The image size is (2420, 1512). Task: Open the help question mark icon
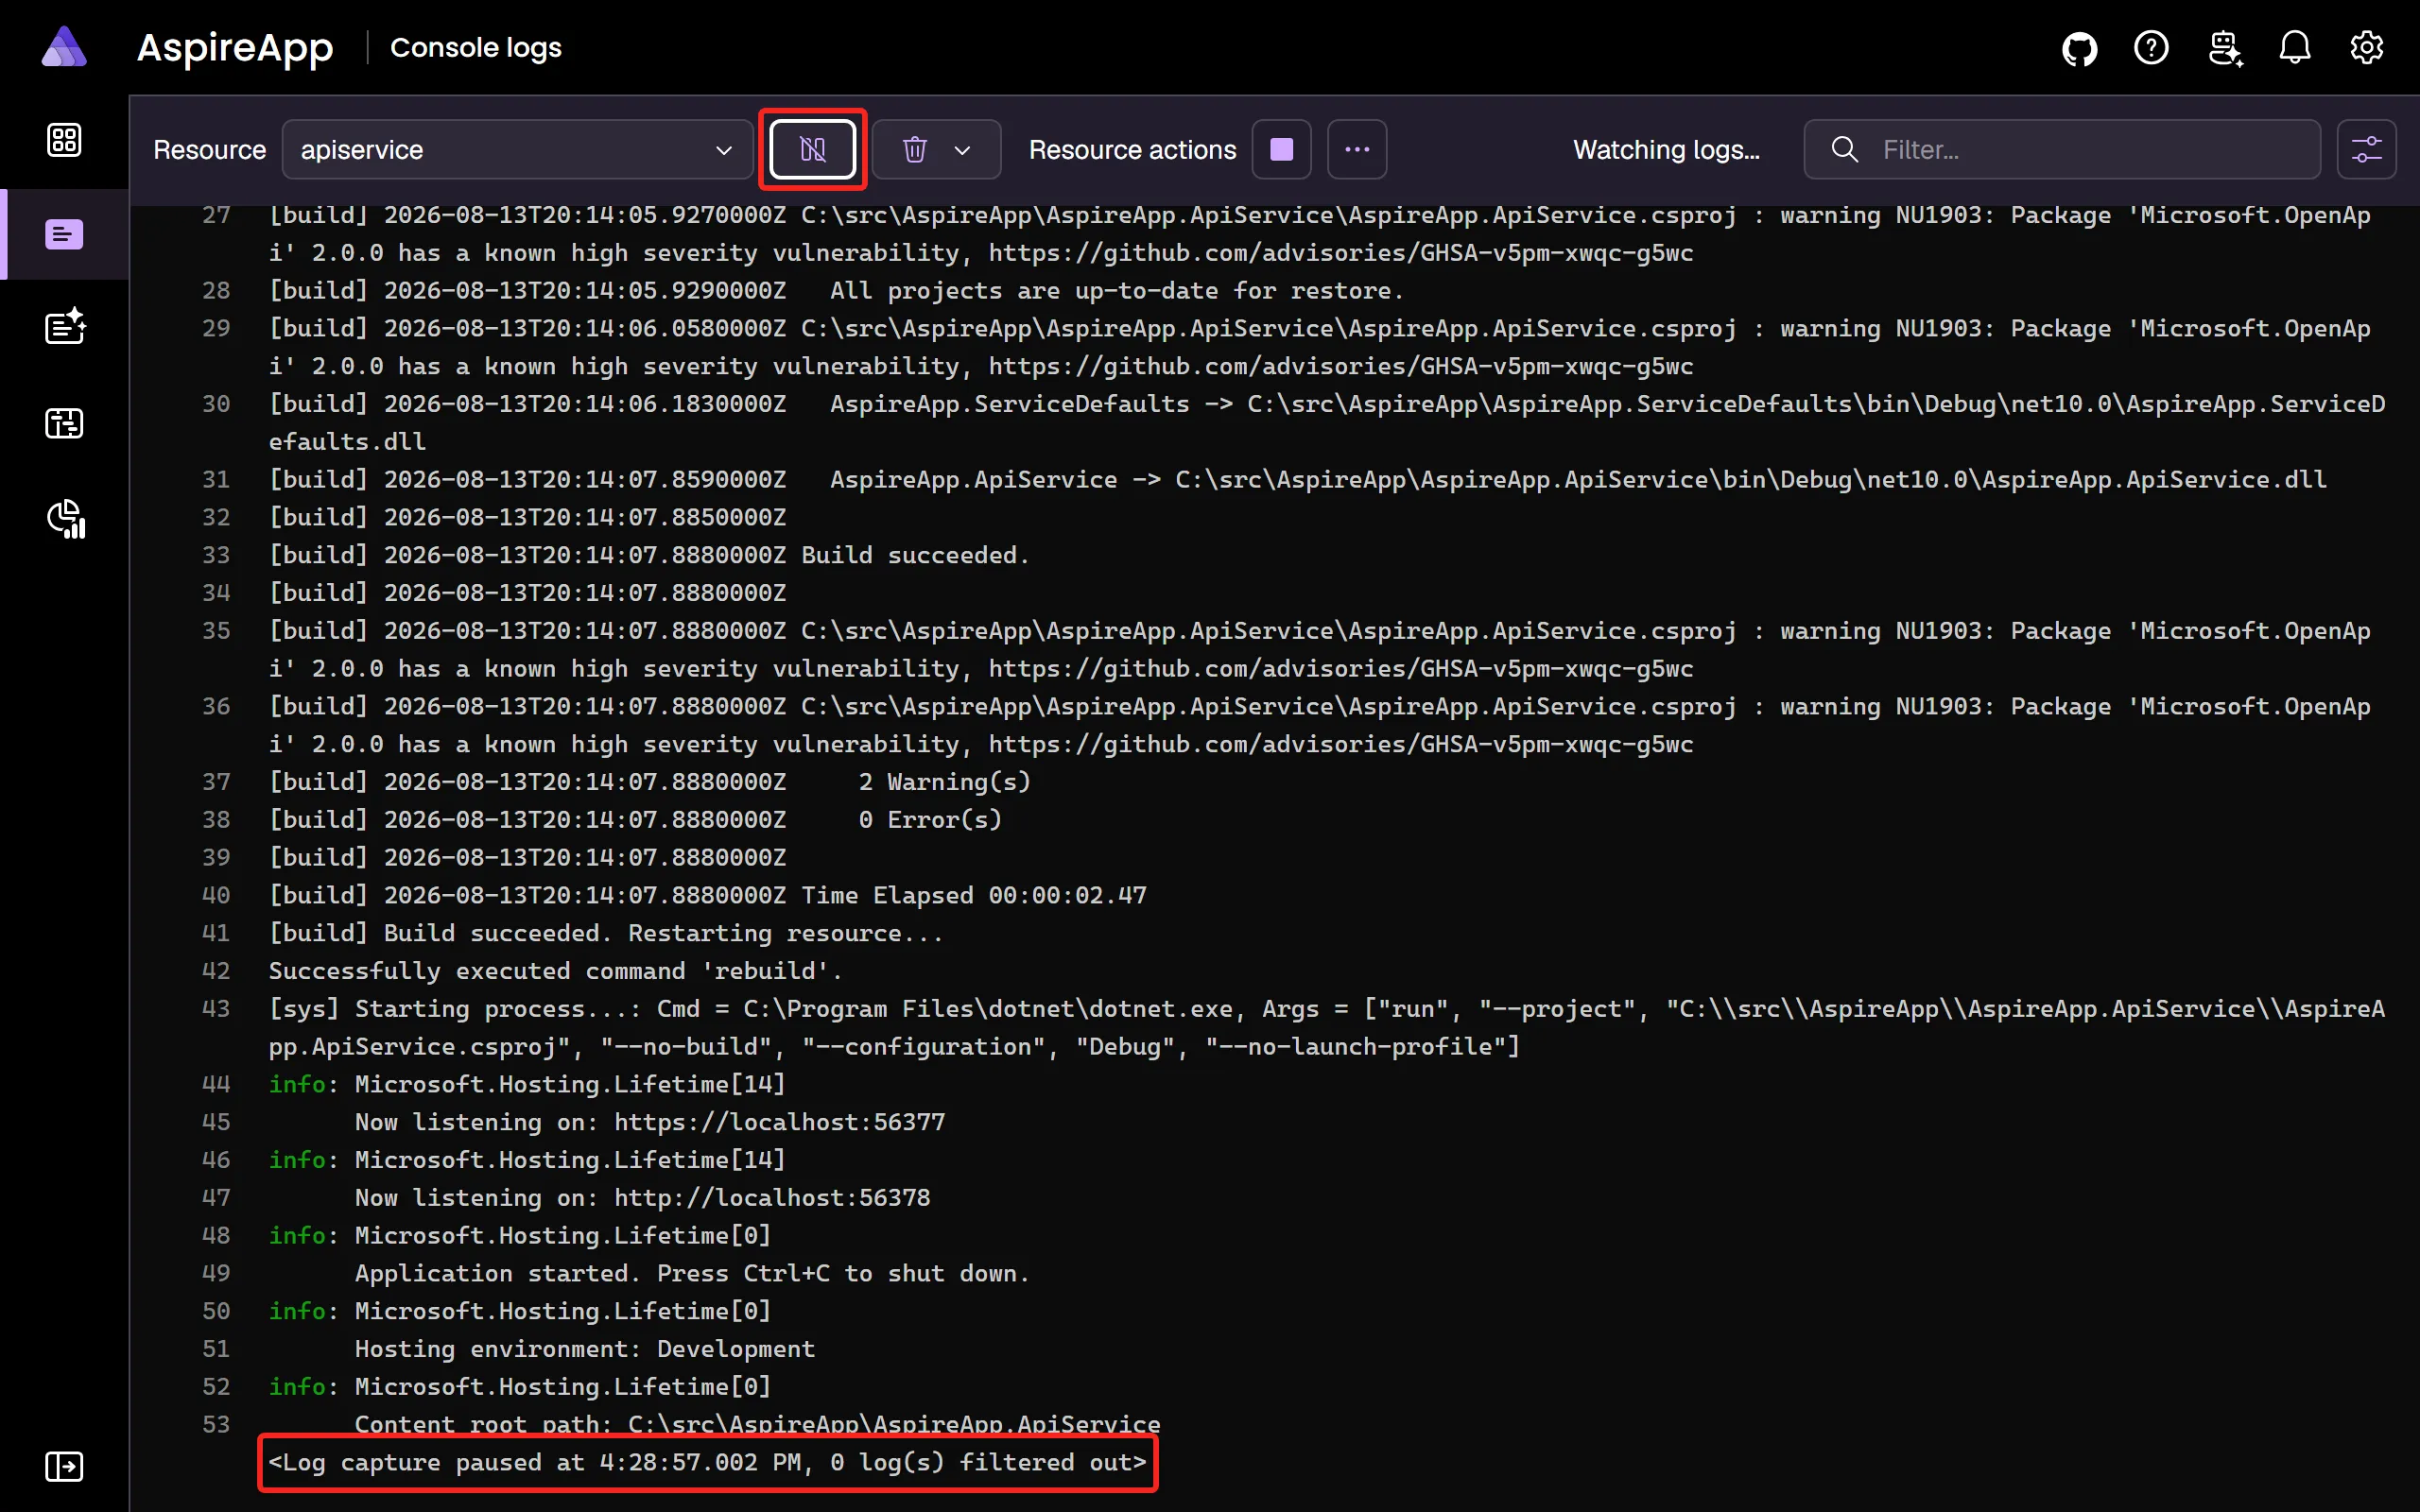pyautogui.click(x=2151, y=48)
